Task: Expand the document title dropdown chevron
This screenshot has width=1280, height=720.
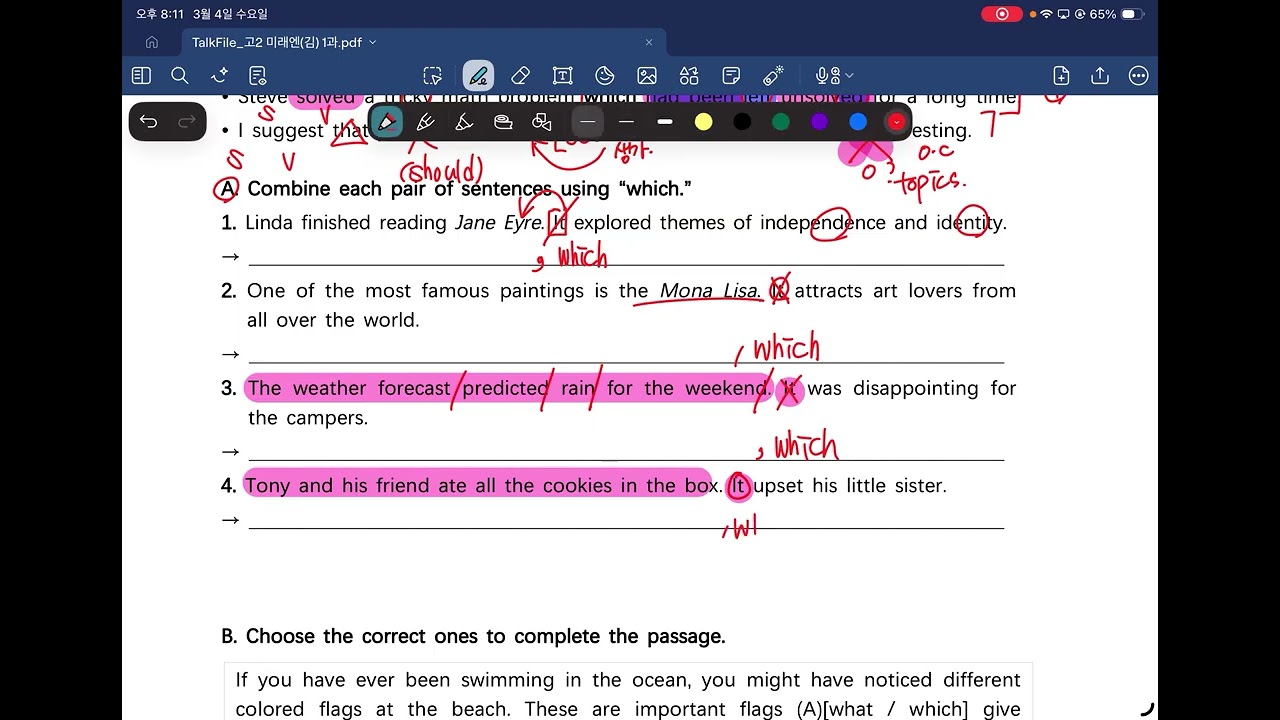Action: pos(373,42)
